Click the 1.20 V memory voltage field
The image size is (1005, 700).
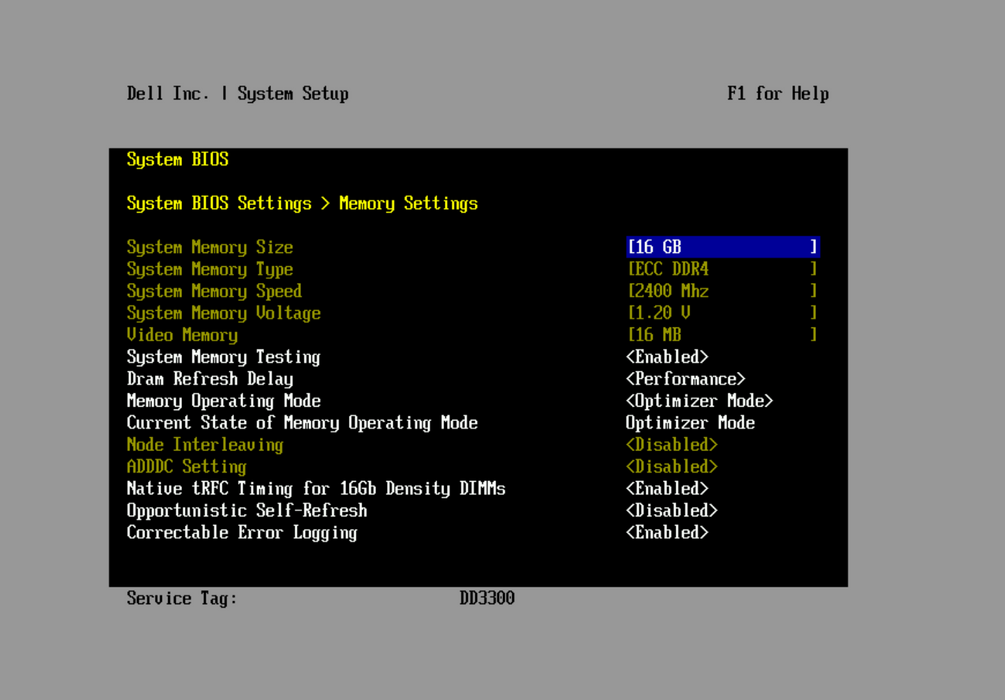click(722, 313)
